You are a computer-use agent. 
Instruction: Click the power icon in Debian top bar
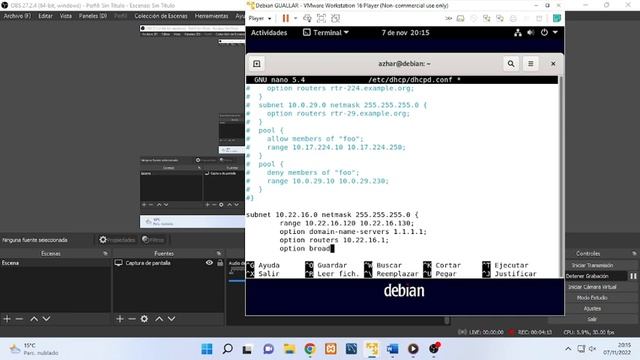pyautogui.click(x=544, y=33)
